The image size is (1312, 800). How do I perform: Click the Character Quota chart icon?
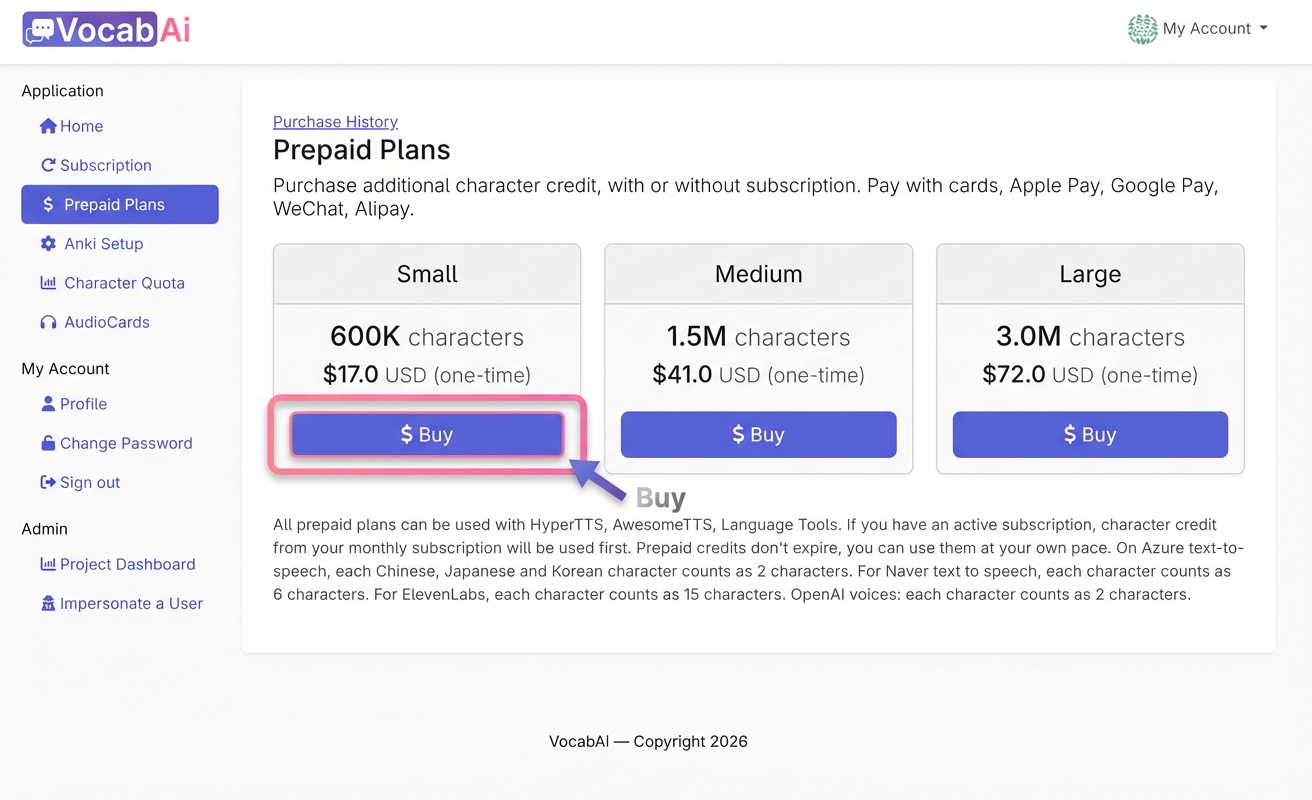pos(47,283)
